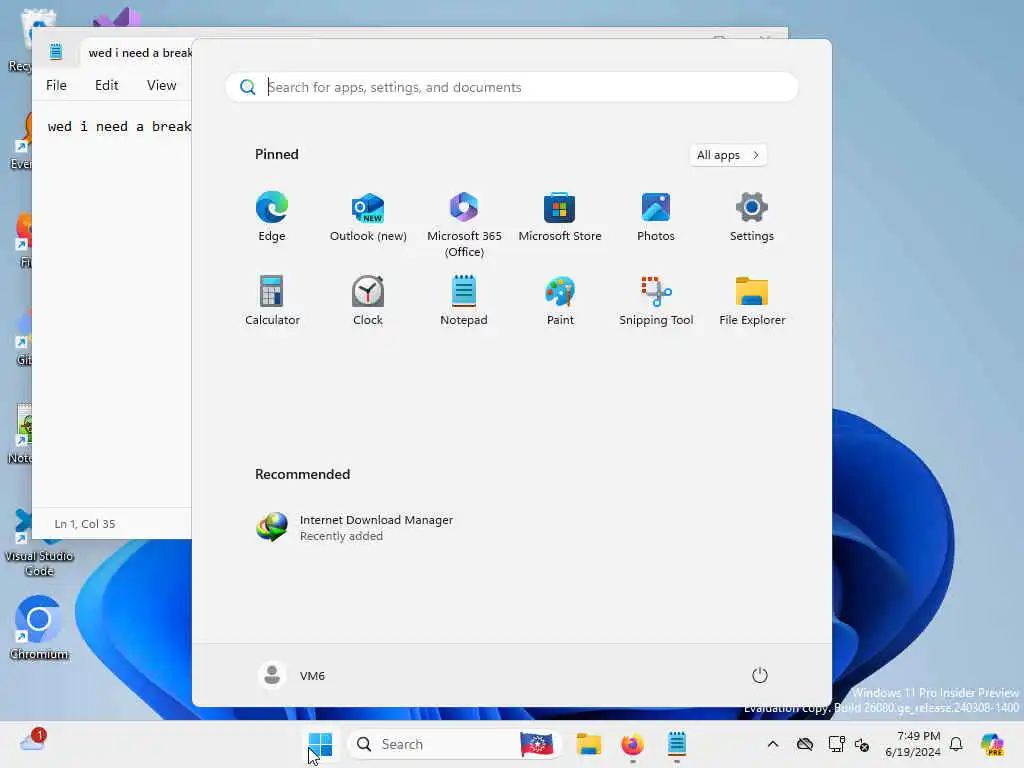Show hidden system tray icons
The width and height of the screenshot is (1024, 768).
[773, 744]
